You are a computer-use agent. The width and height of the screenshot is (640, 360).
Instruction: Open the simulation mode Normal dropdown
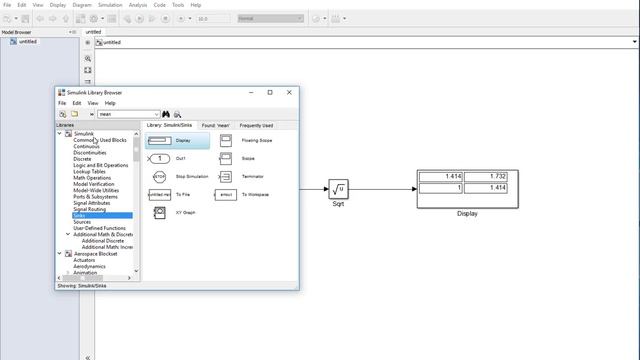tap(271, 19)
